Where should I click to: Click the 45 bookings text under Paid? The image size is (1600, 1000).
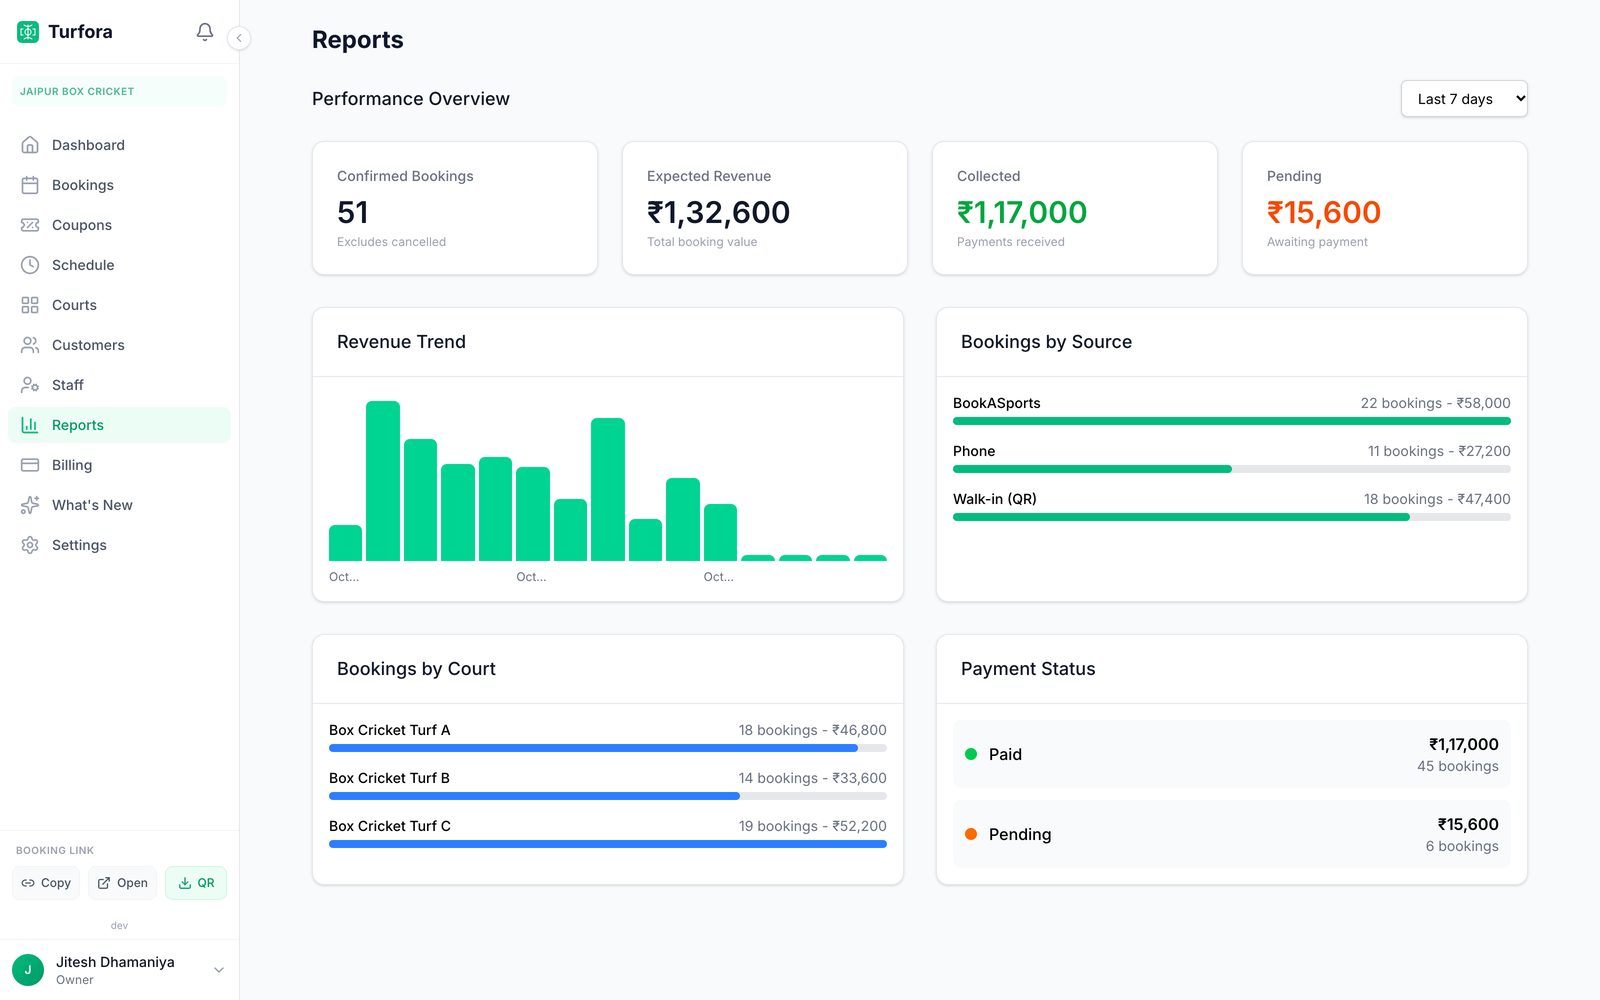click(1458, 766)
